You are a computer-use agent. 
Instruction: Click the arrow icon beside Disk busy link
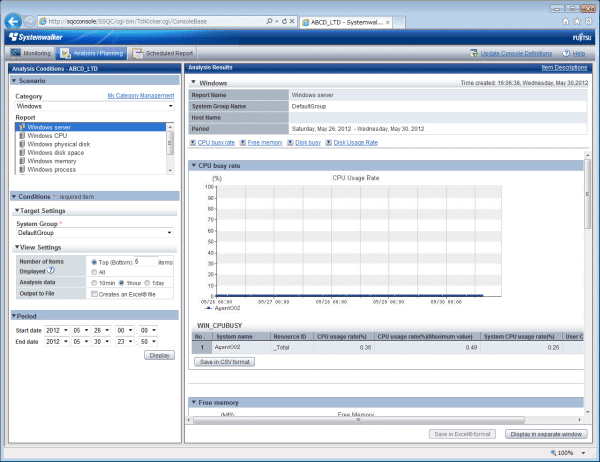point(290,142)
